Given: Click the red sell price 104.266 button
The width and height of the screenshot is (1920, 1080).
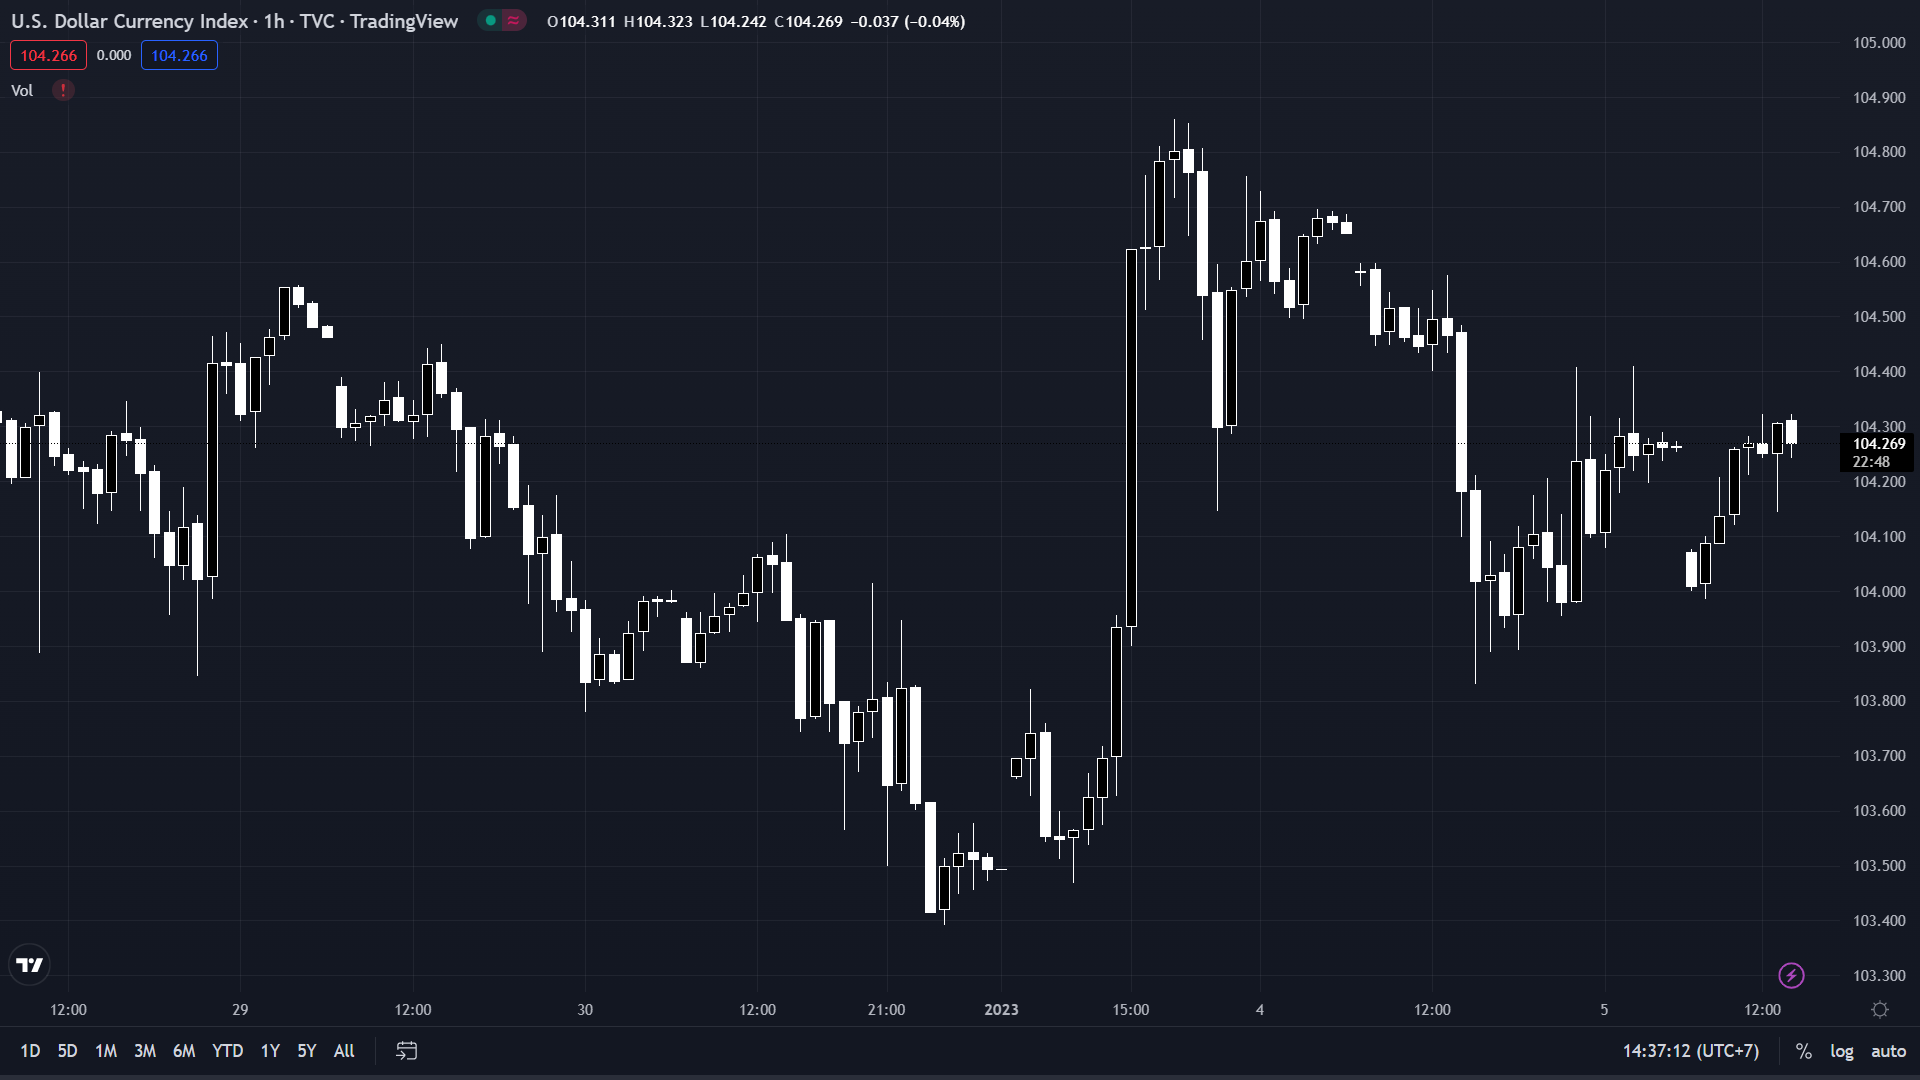Looking at the screenshot, I should tap(48, 56).
